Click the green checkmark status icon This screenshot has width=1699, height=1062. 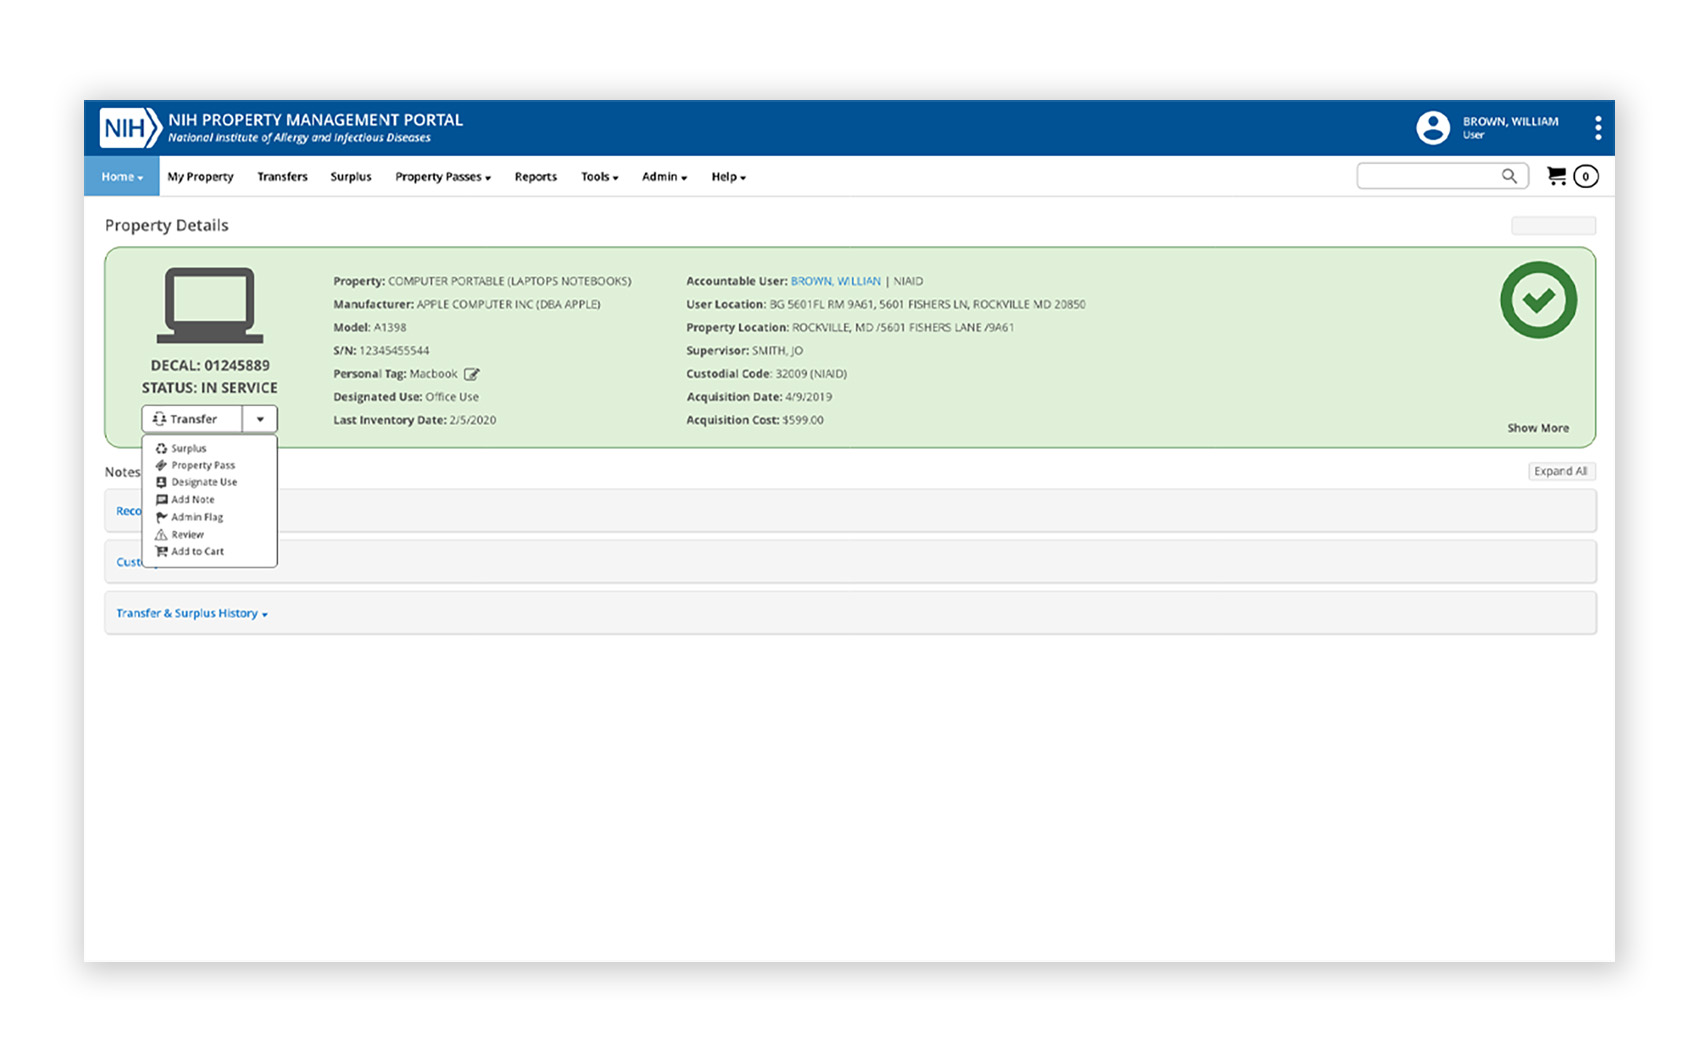[1537, 300]
